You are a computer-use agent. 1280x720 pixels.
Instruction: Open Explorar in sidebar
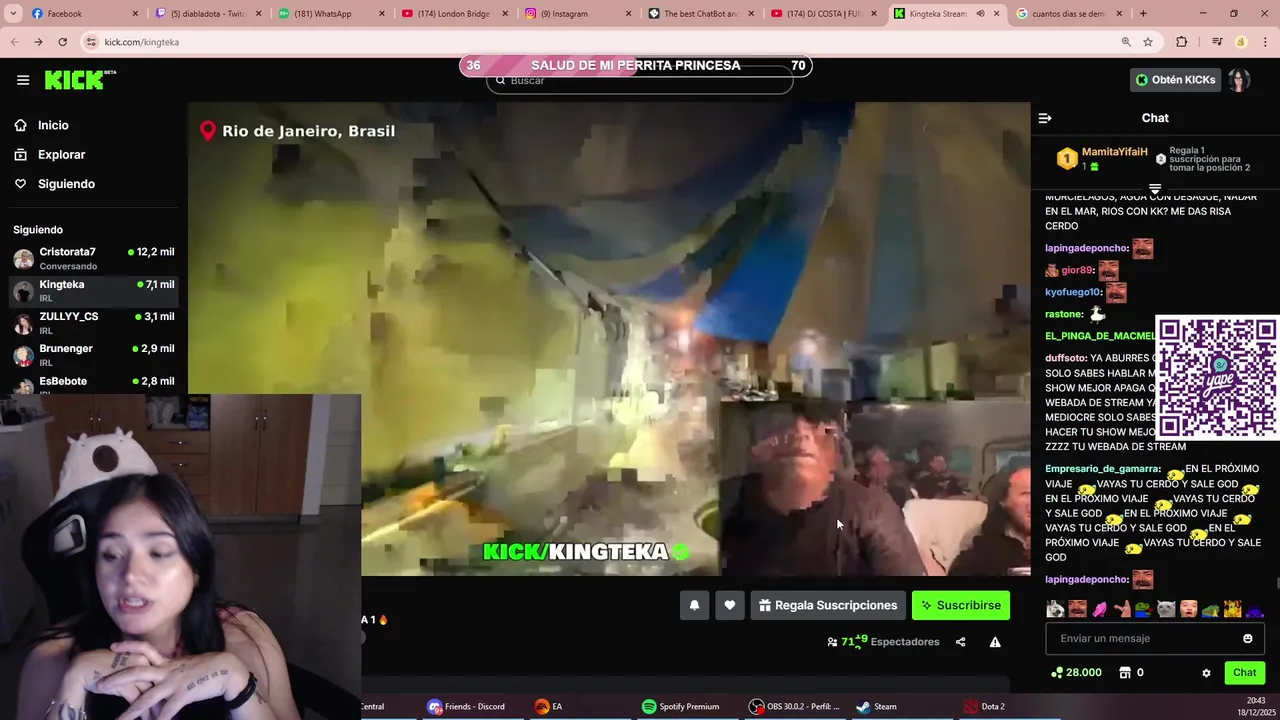click(61, 155)
